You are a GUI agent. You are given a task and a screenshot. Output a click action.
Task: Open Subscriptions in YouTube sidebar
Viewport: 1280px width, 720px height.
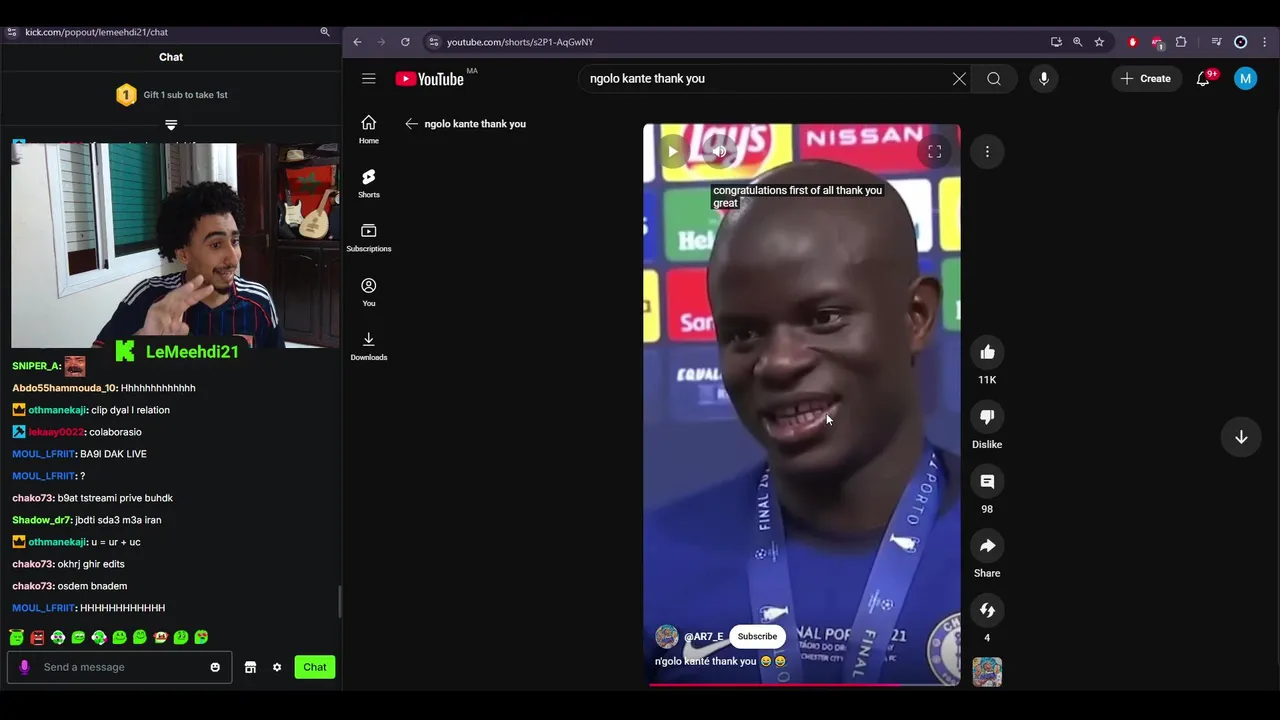point(369,237)
